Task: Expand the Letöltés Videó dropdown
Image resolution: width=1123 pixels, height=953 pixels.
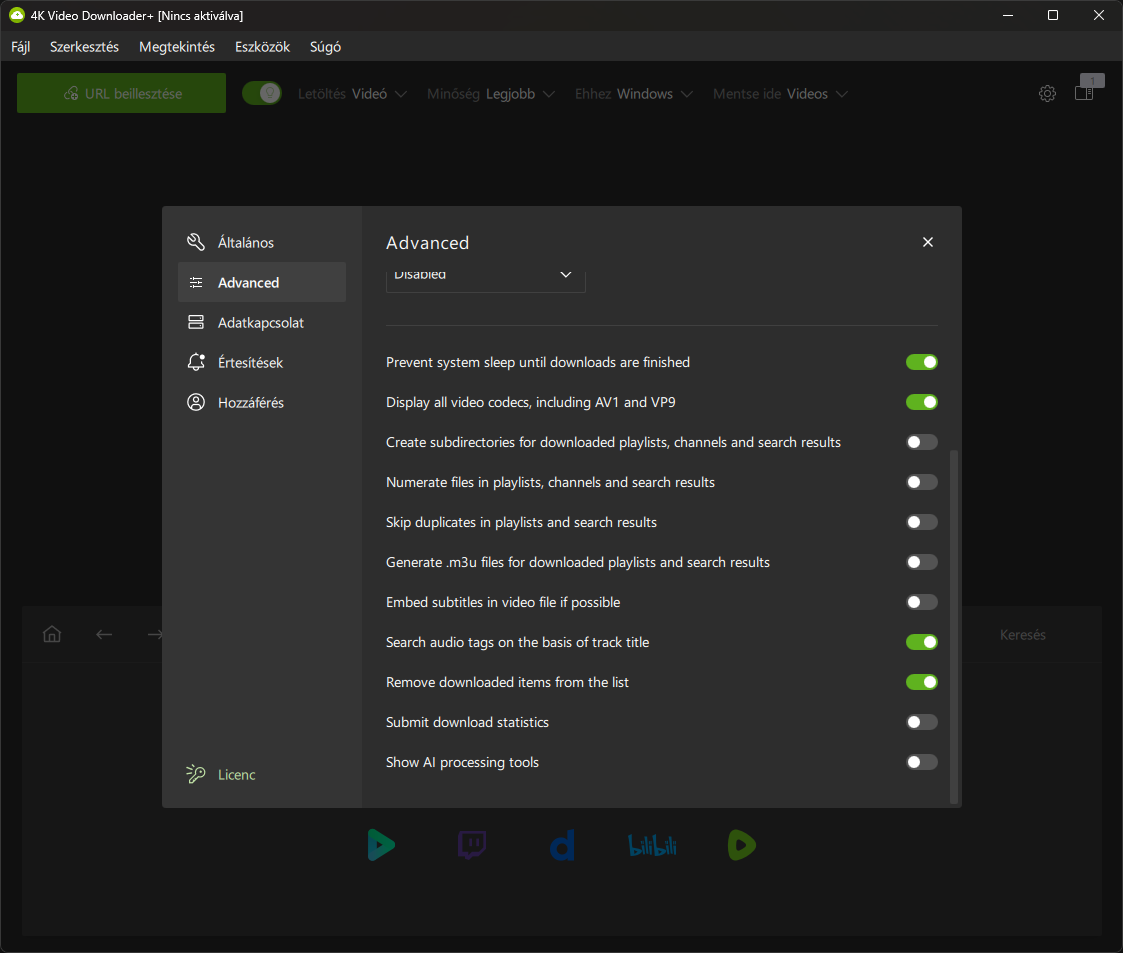Action: (x=352, y=94)
